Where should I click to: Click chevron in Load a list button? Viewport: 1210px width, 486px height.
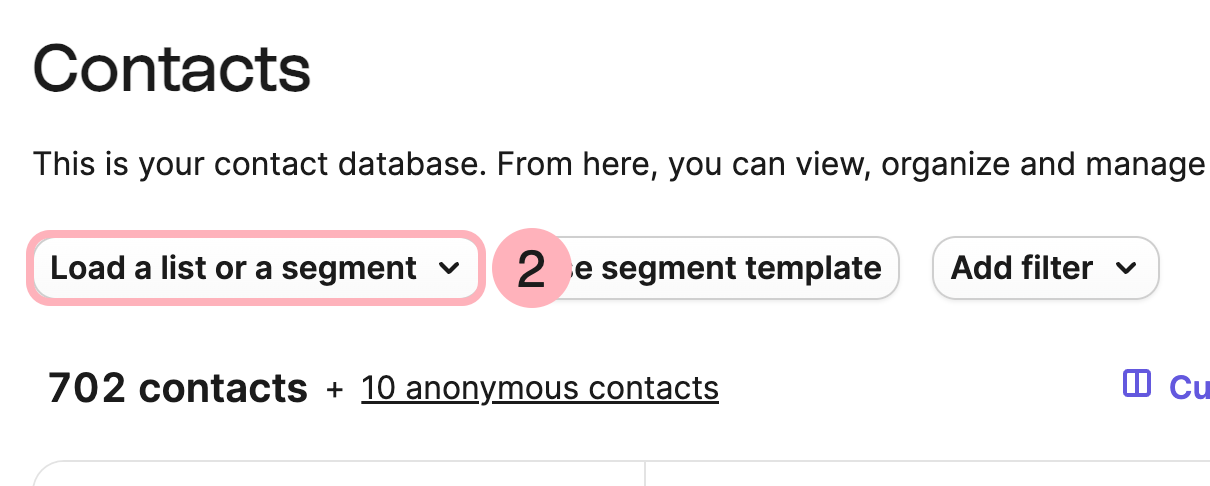point(450,268)
